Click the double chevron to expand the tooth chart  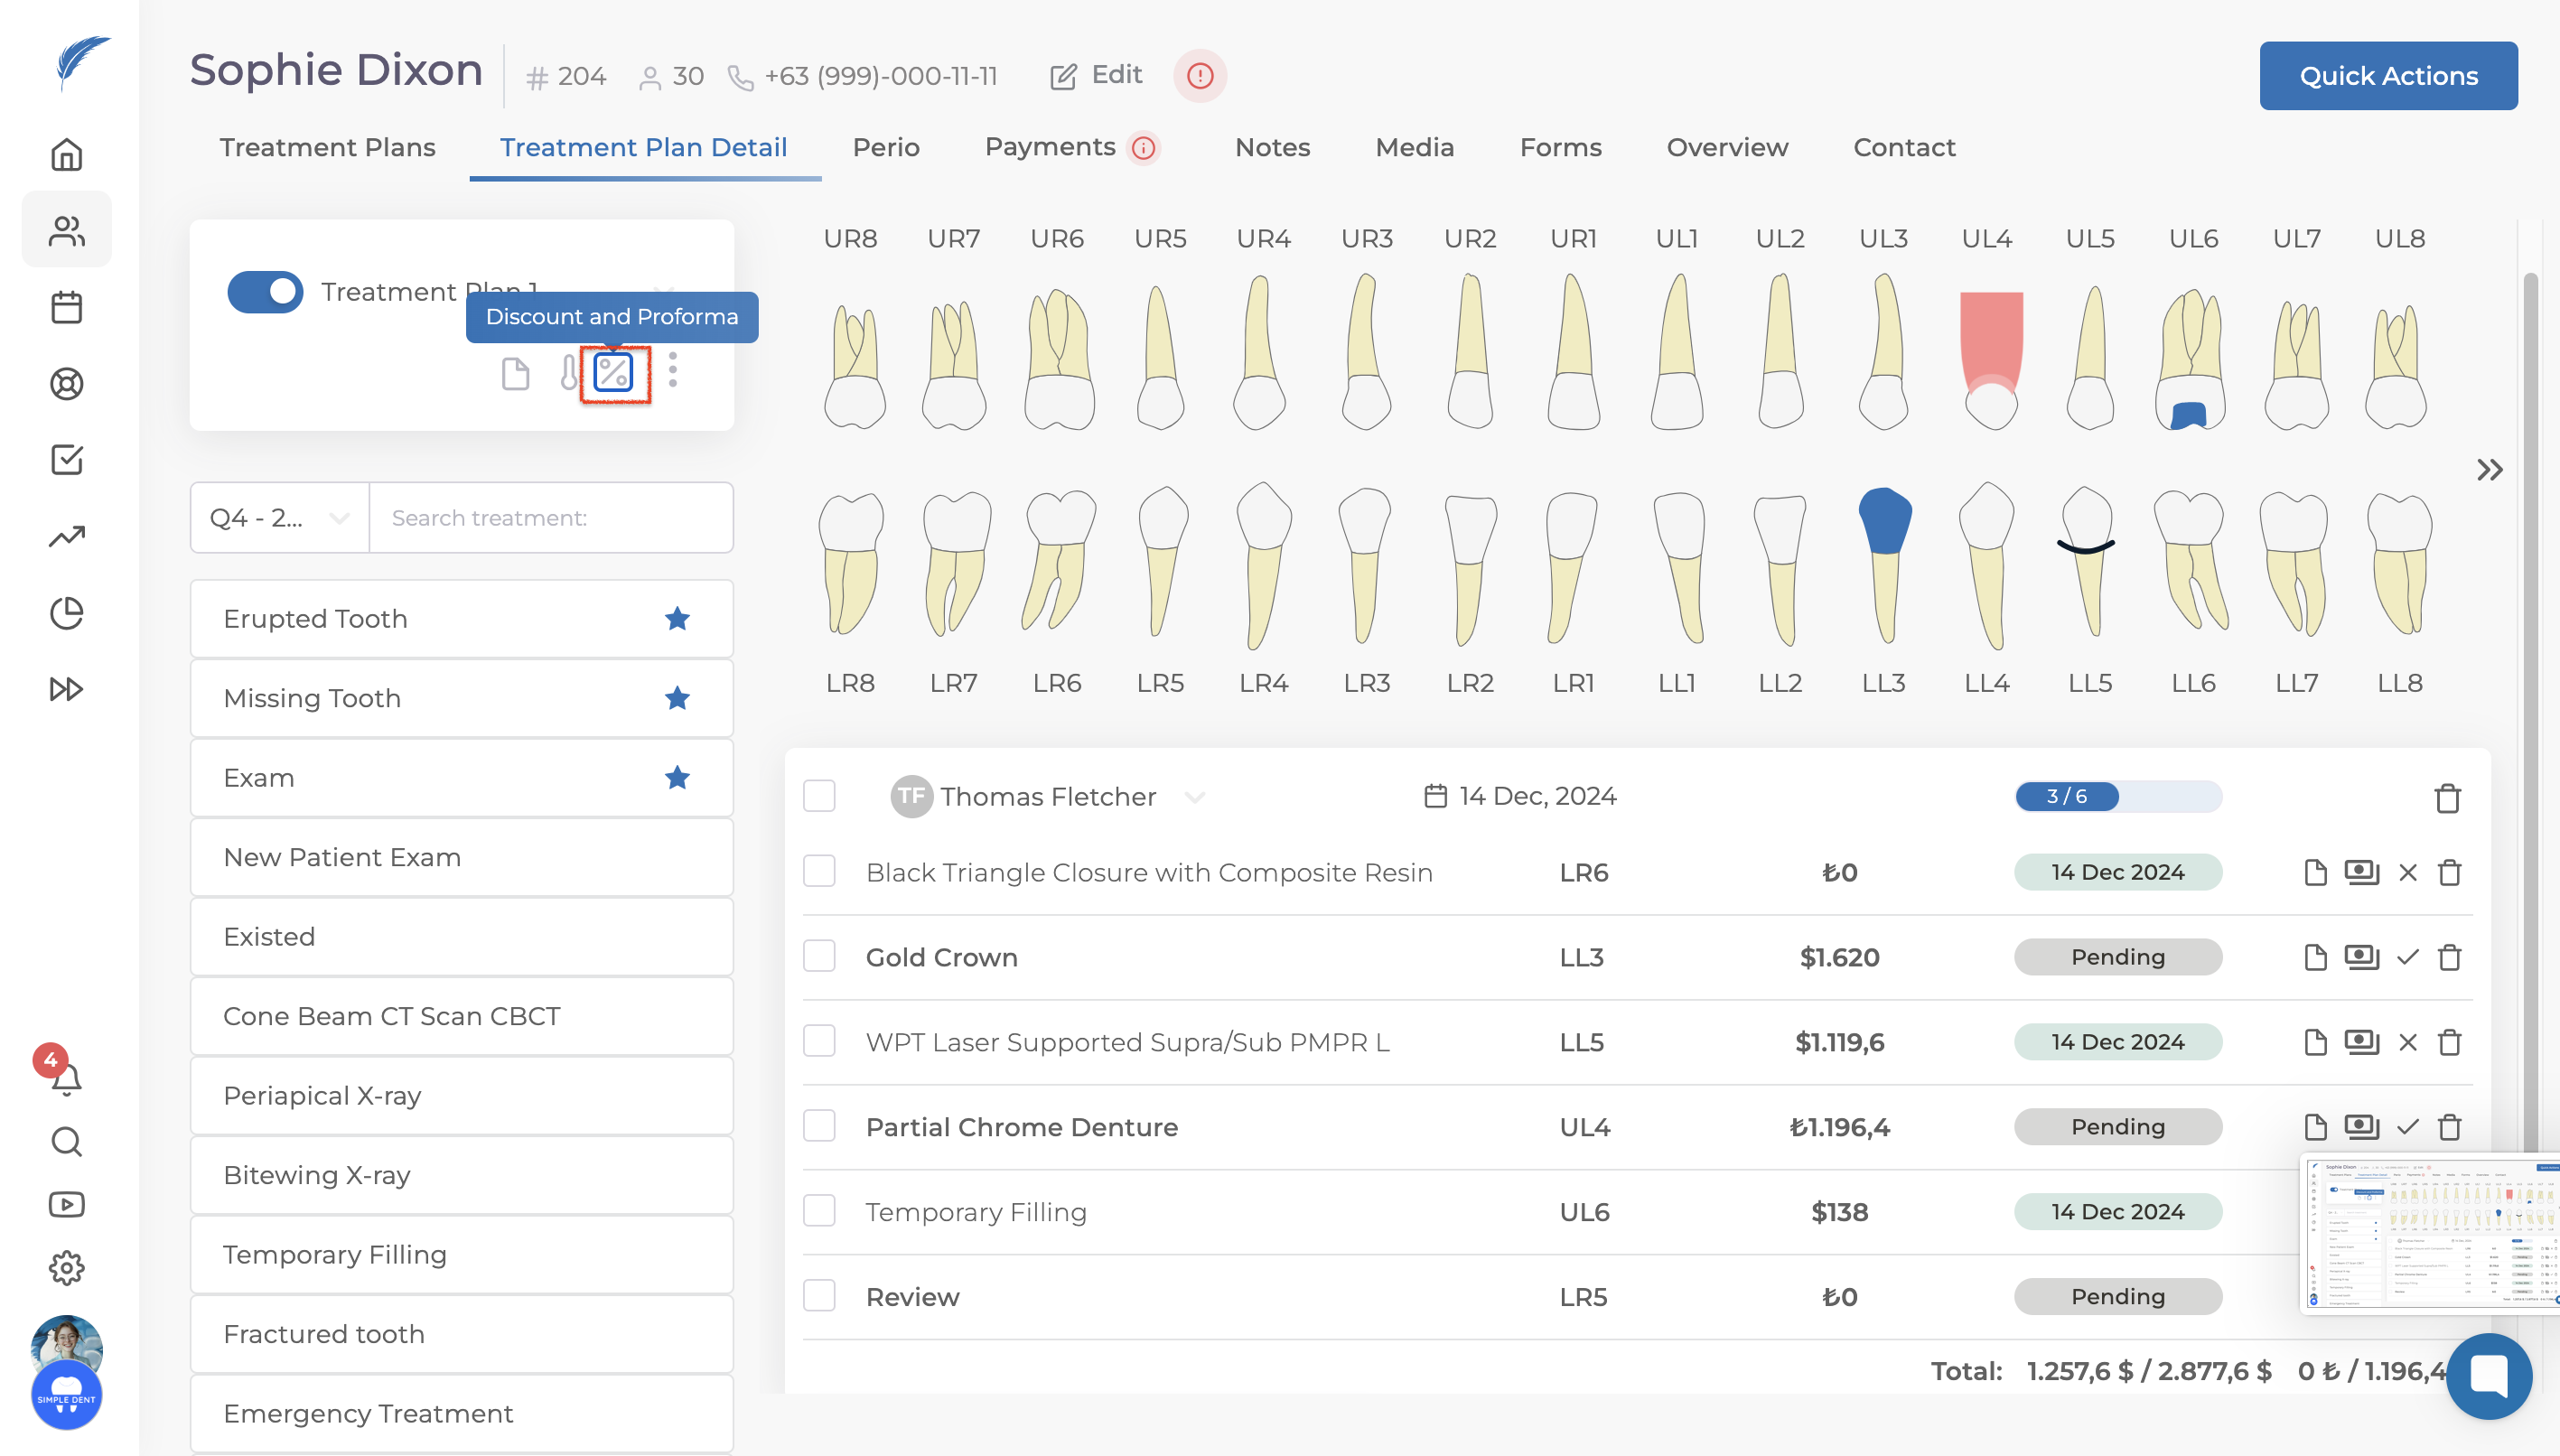tap(2489, 470)
